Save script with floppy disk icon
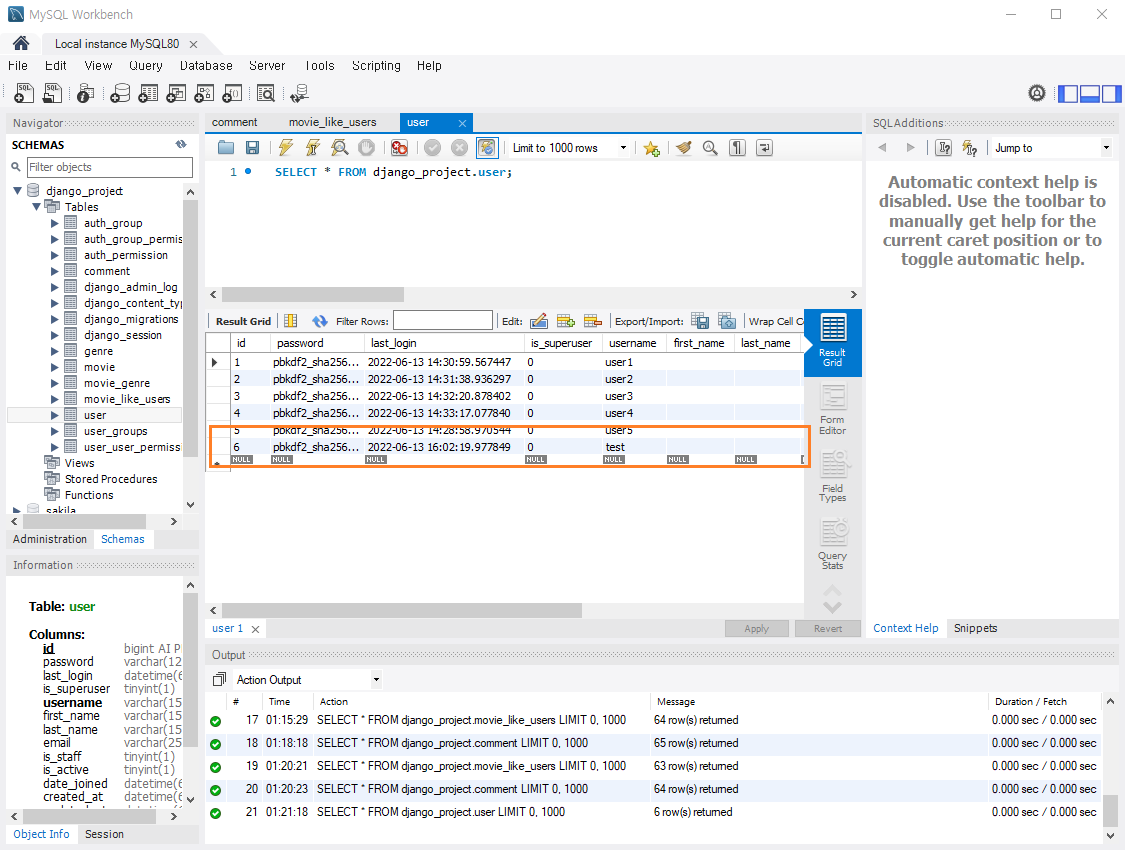1125x850 pixels. [x=253, y=148]
